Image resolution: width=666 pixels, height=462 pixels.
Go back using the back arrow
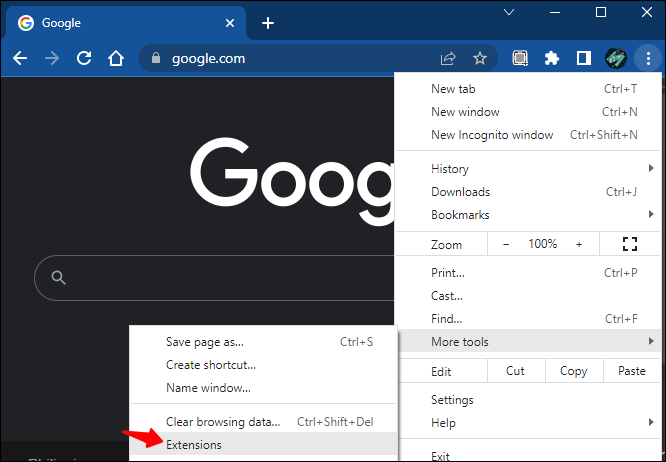click(x=20, y=58)
